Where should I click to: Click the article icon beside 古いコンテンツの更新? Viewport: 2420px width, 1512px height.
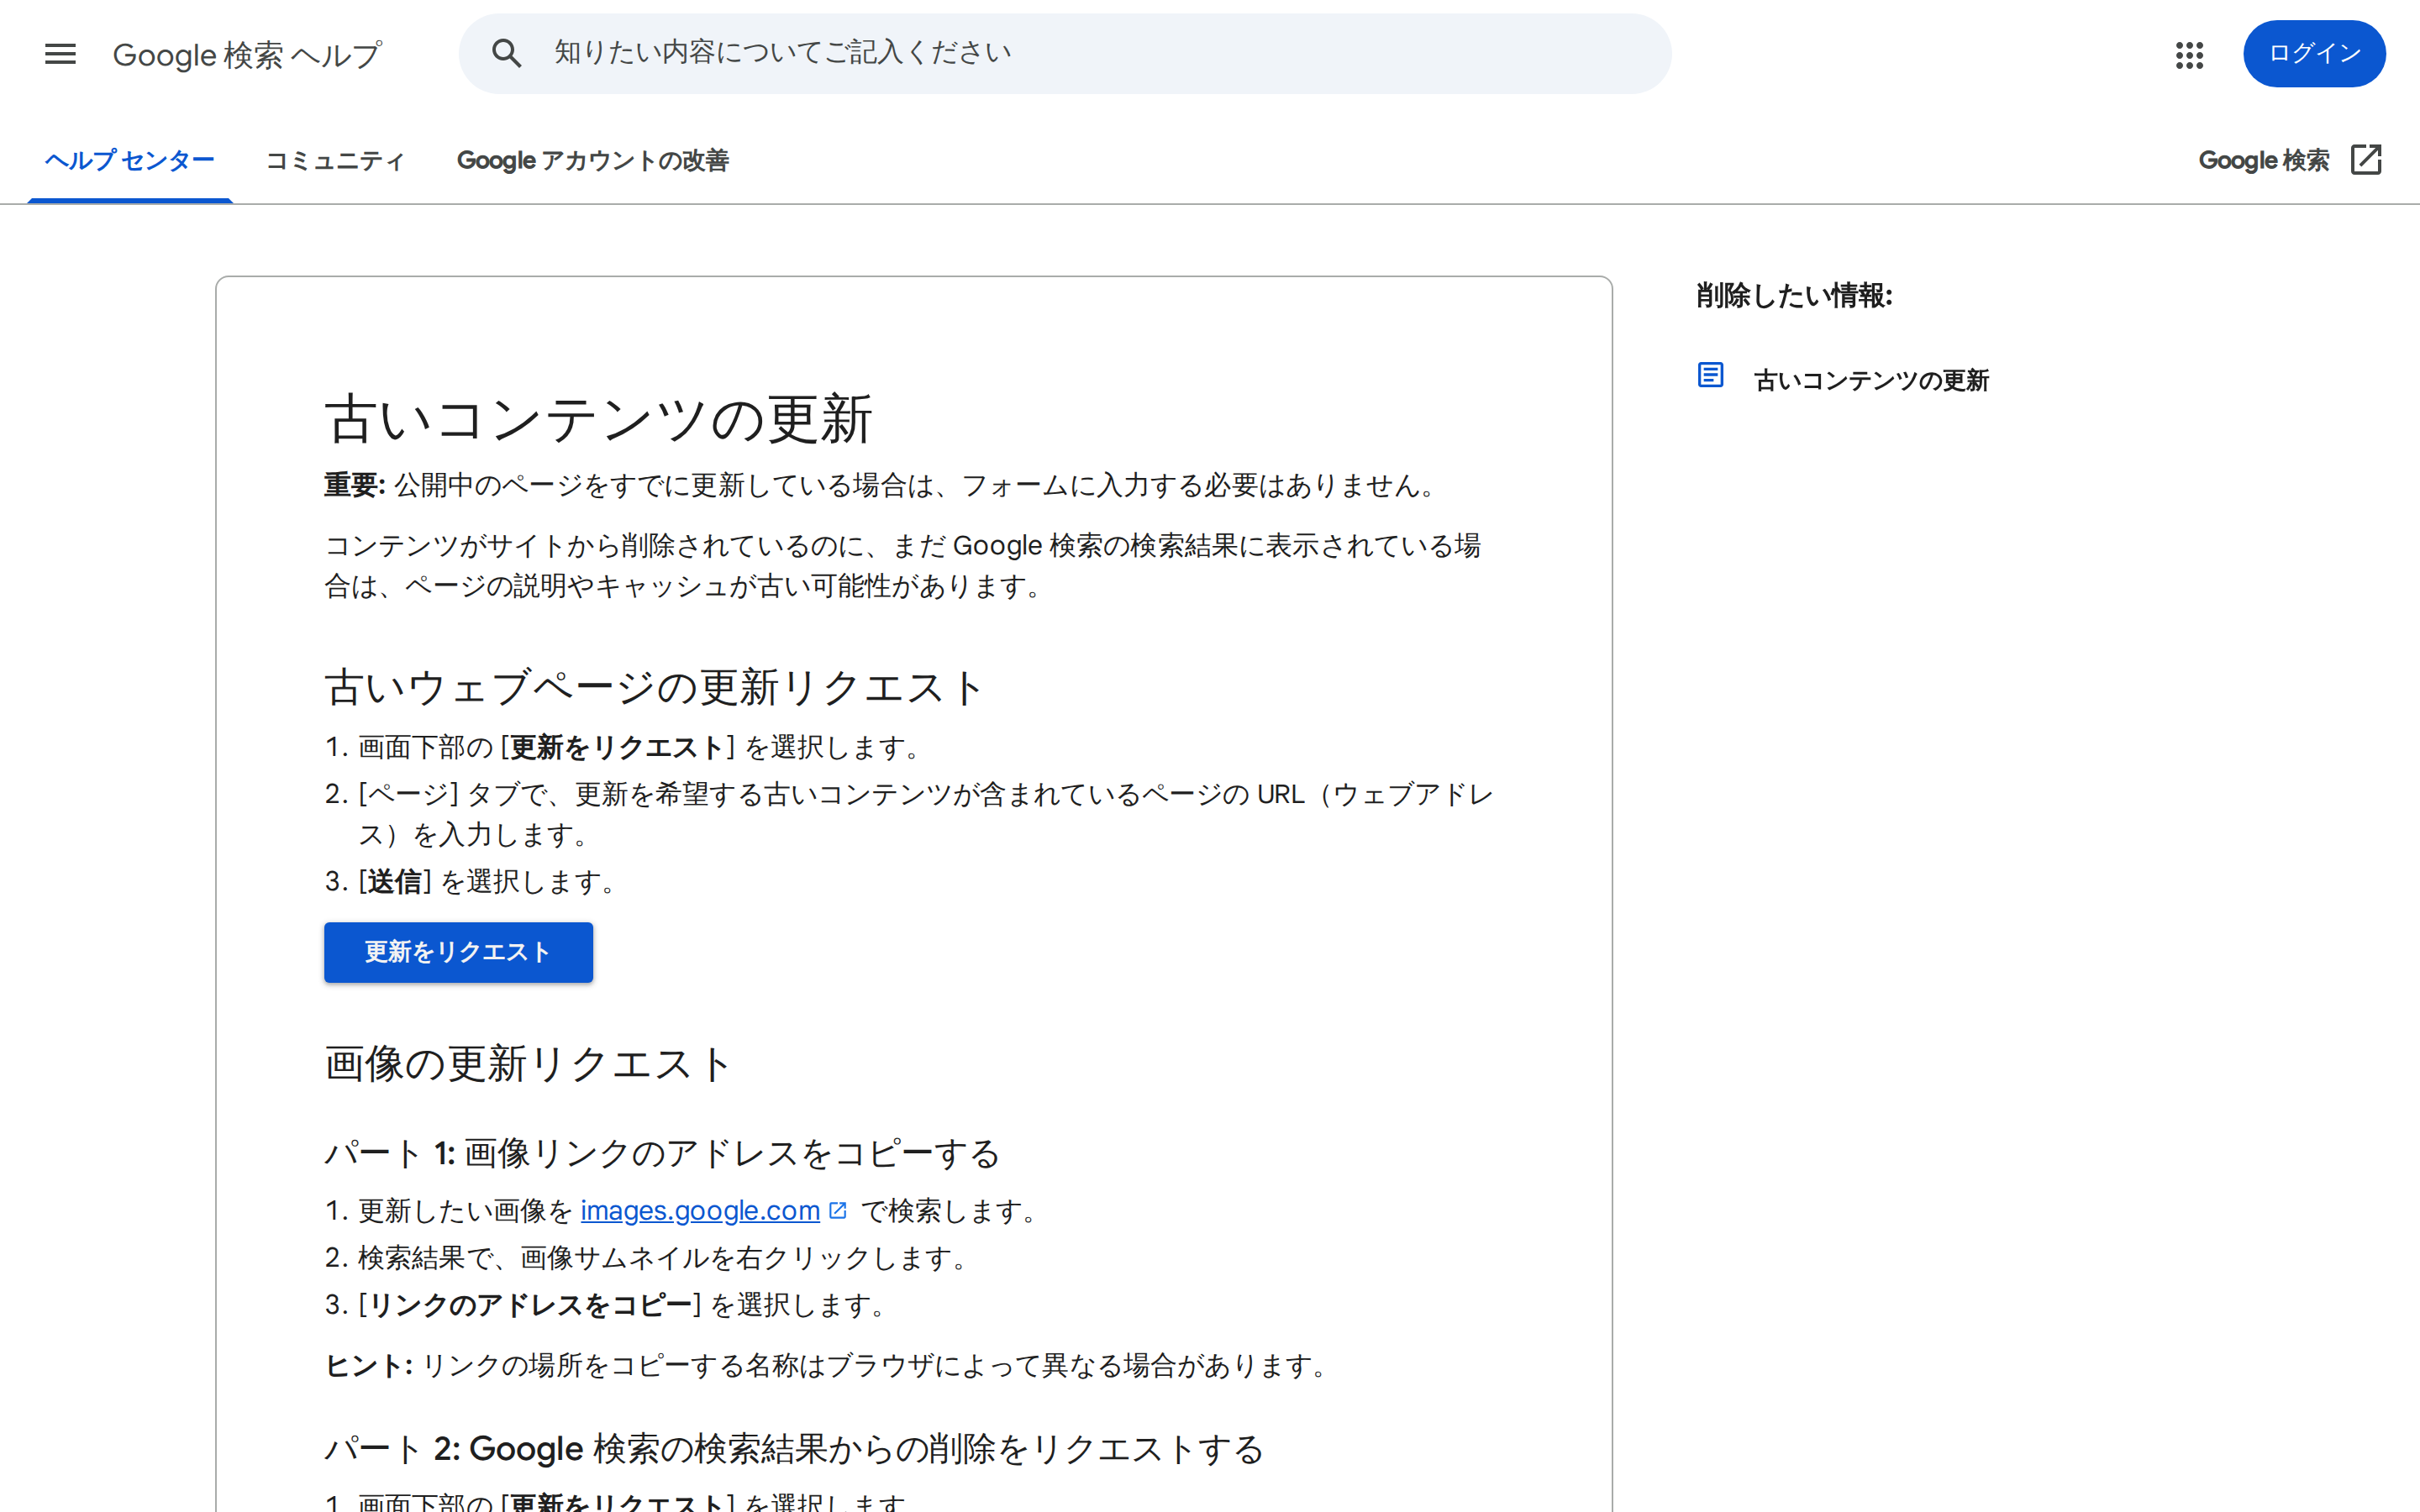pyautogui.click(x=1710, y=376)
